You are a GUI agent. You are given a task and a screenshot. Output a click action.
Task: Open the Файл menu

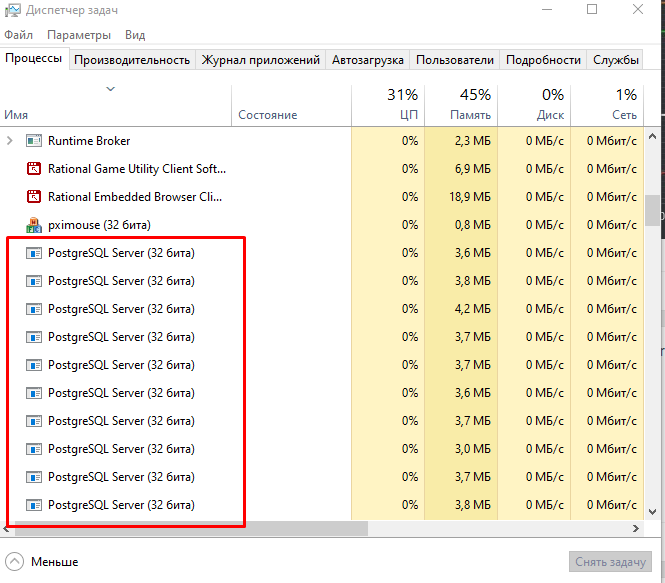tap(18, 35)
